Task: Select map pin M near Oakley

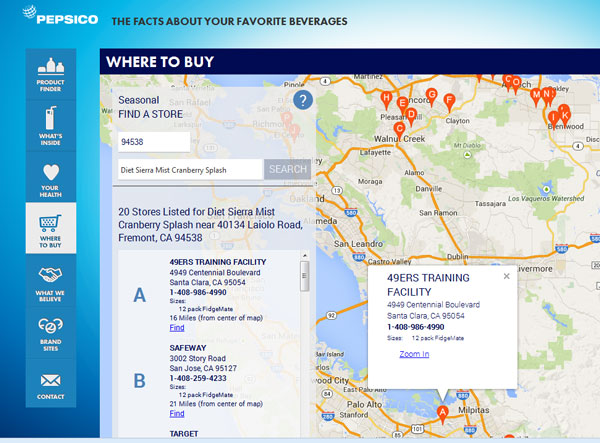Action: pos(536,97)
